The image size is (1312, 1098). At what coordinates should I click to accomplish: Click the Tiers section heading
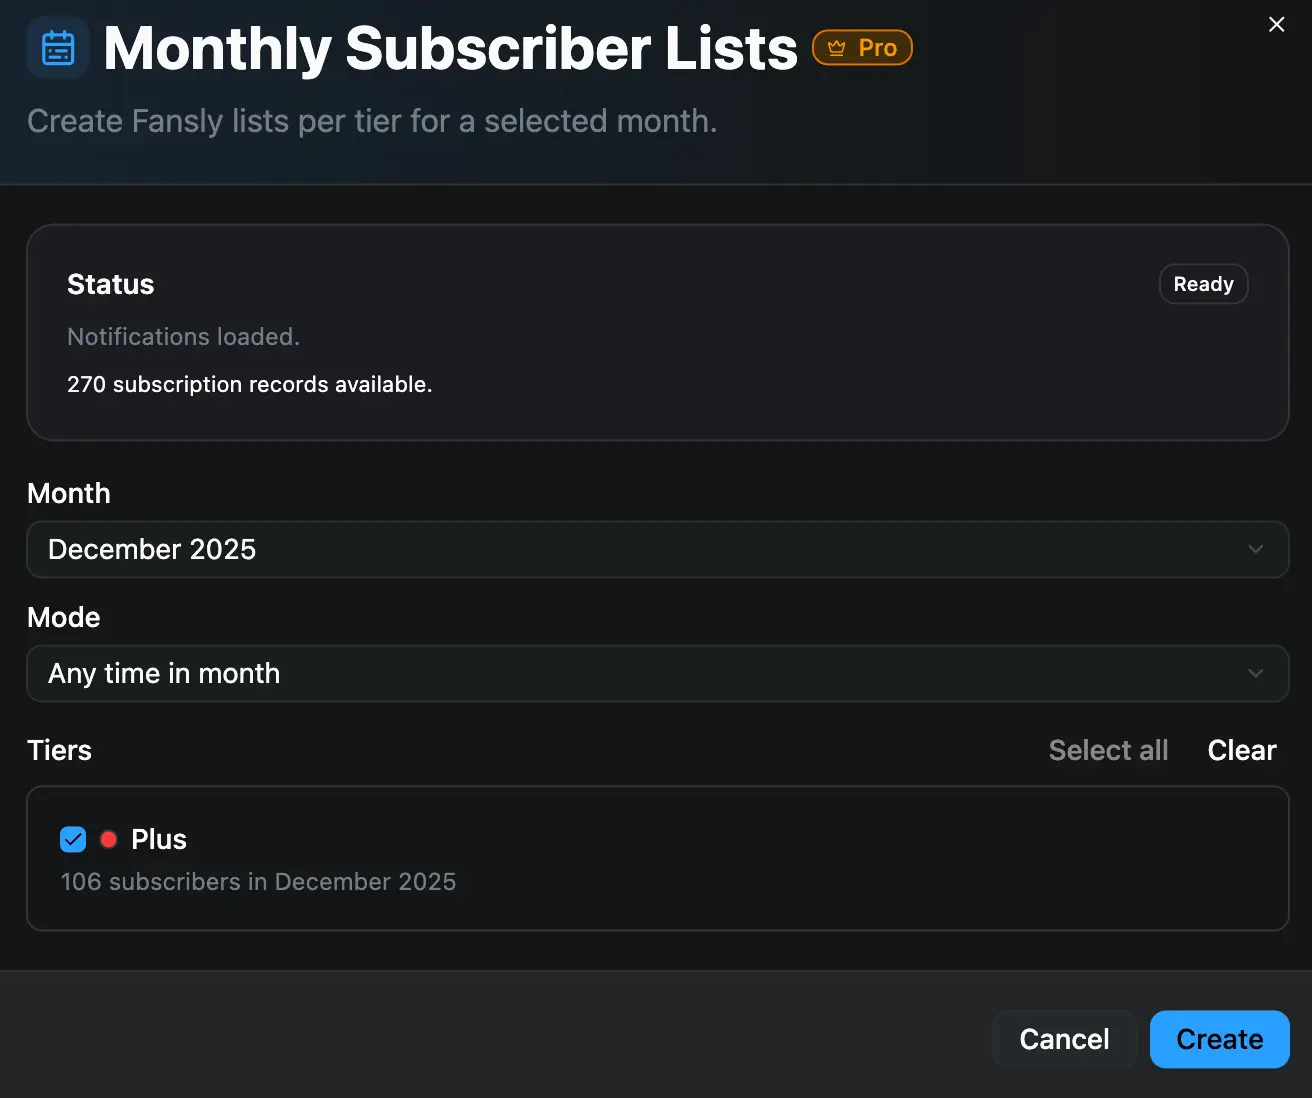58,750
